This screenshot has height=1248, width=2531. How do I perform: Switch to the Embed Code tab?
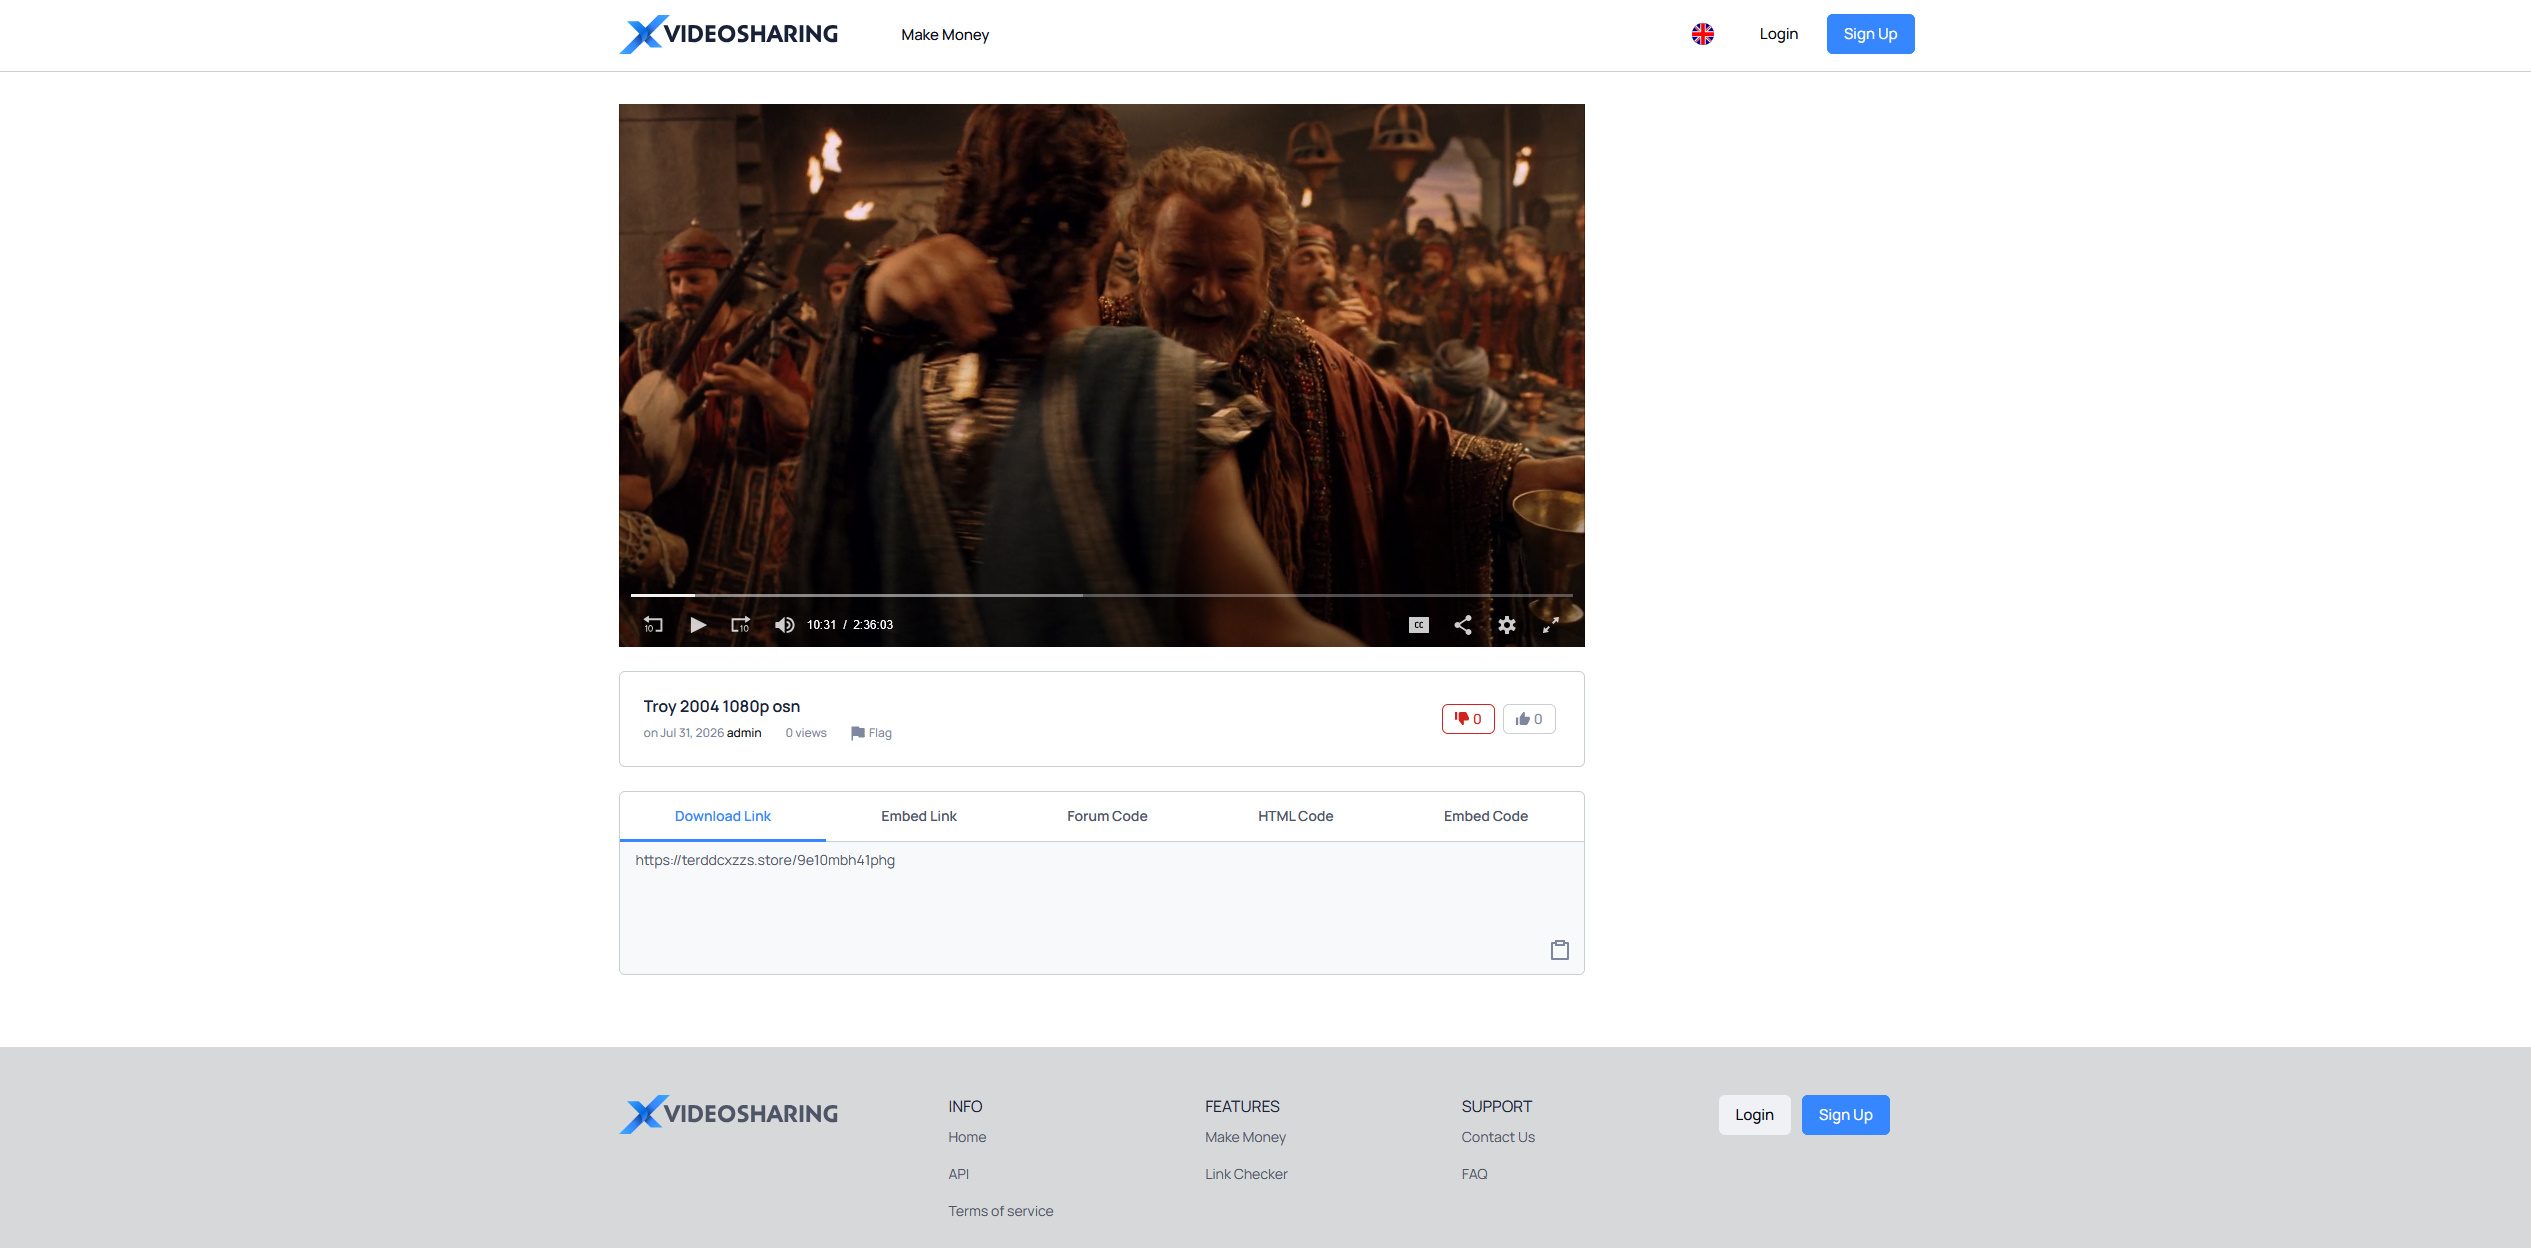[1486, 816]
